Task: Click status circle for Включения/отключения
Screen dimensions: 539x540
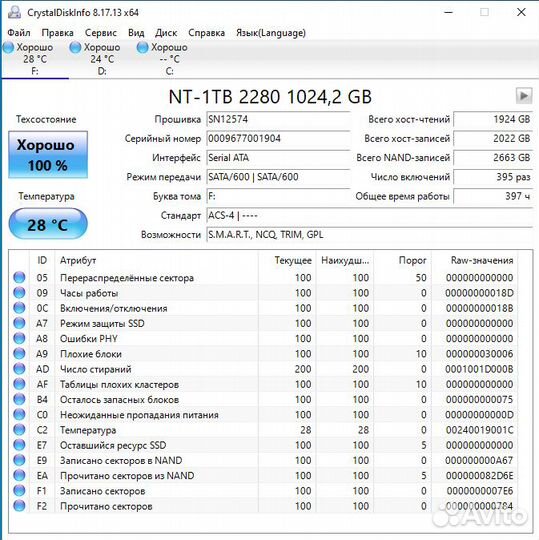Action: [19, 308]
